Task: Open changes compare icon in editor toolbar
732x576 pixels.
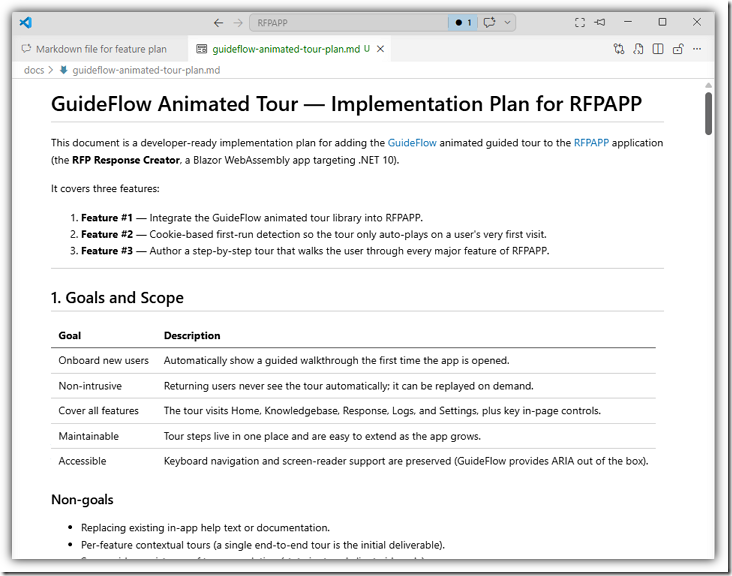Action: click(x=619, y=49)
